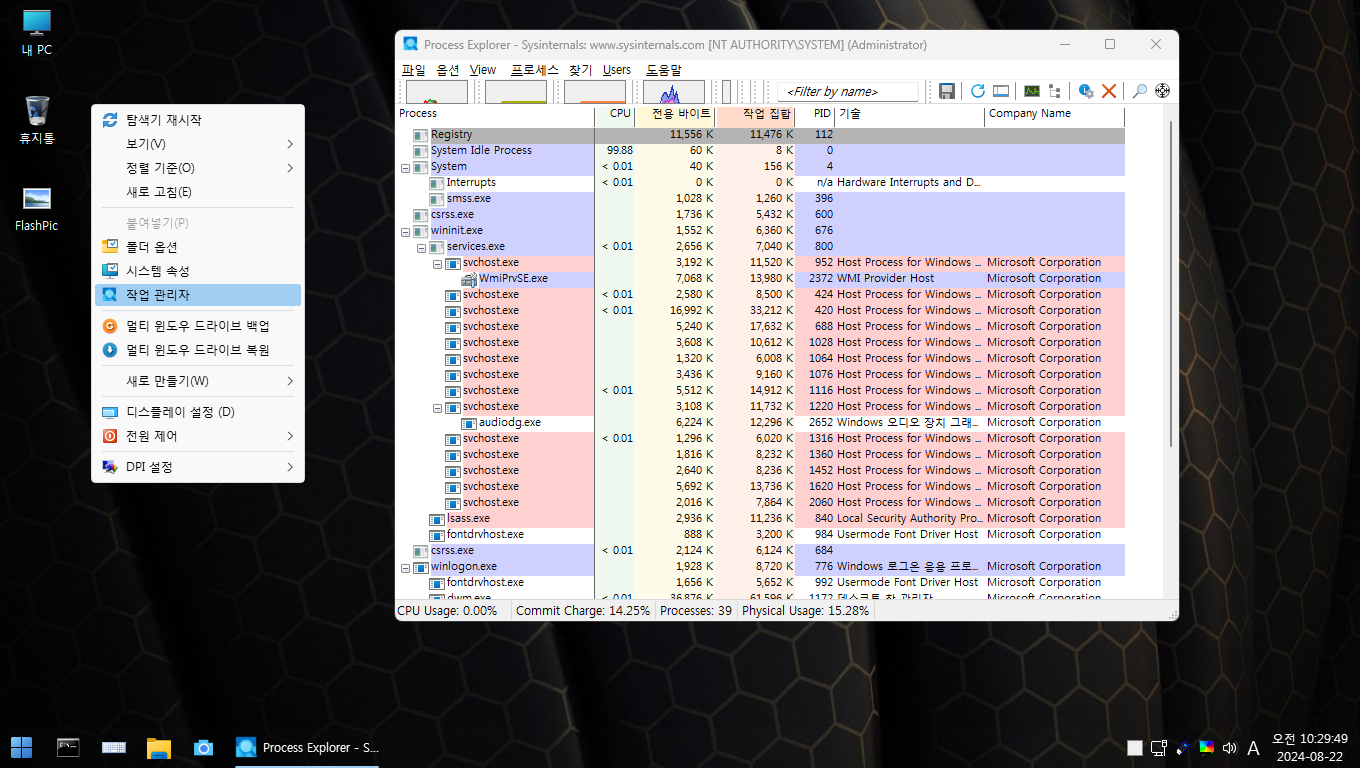Viewport: 1360px width, 768px height.
Task: Click the speaker volume tray icon
Action: point(1229,747)
